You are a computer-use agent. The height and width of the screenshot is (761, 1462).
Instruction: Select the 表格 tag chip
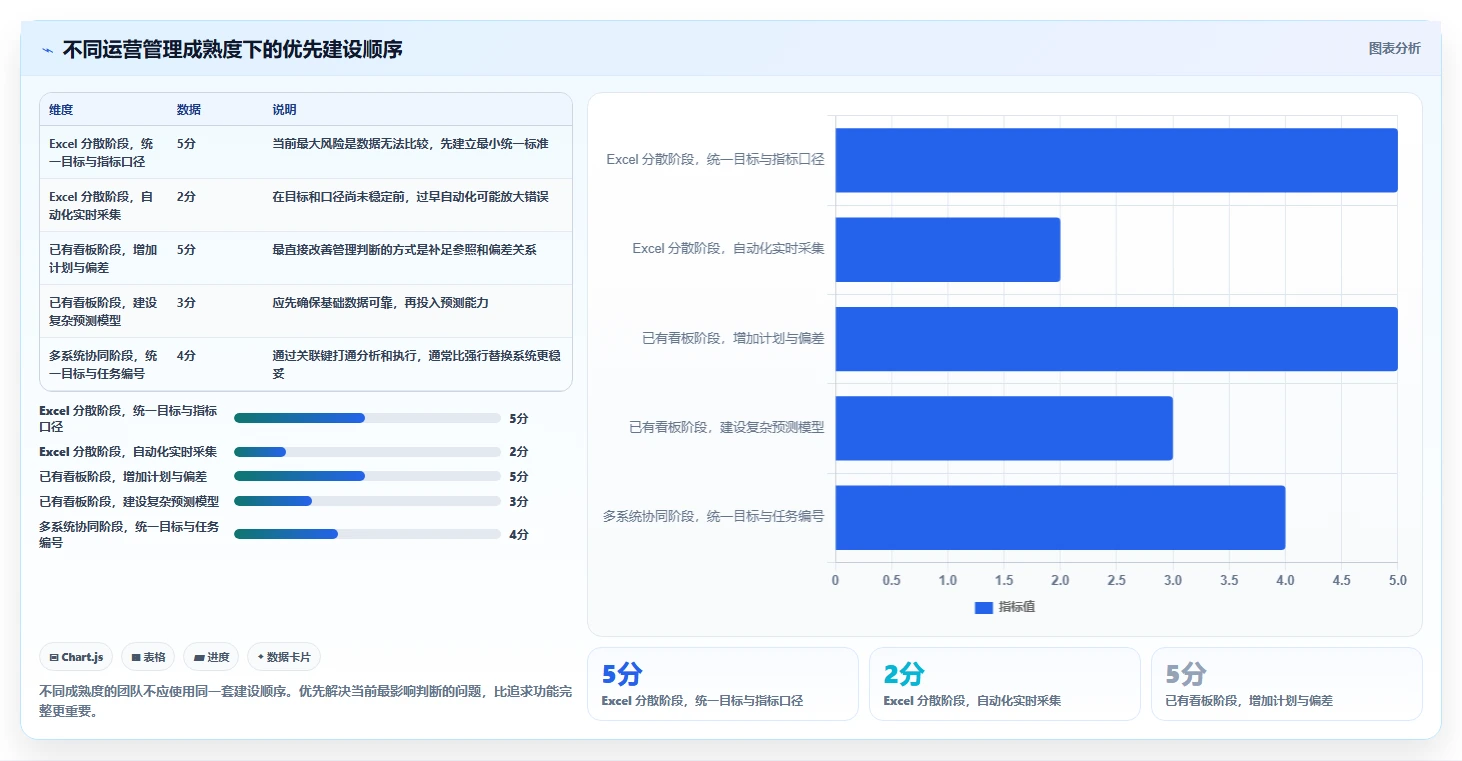tap(148, 657)
